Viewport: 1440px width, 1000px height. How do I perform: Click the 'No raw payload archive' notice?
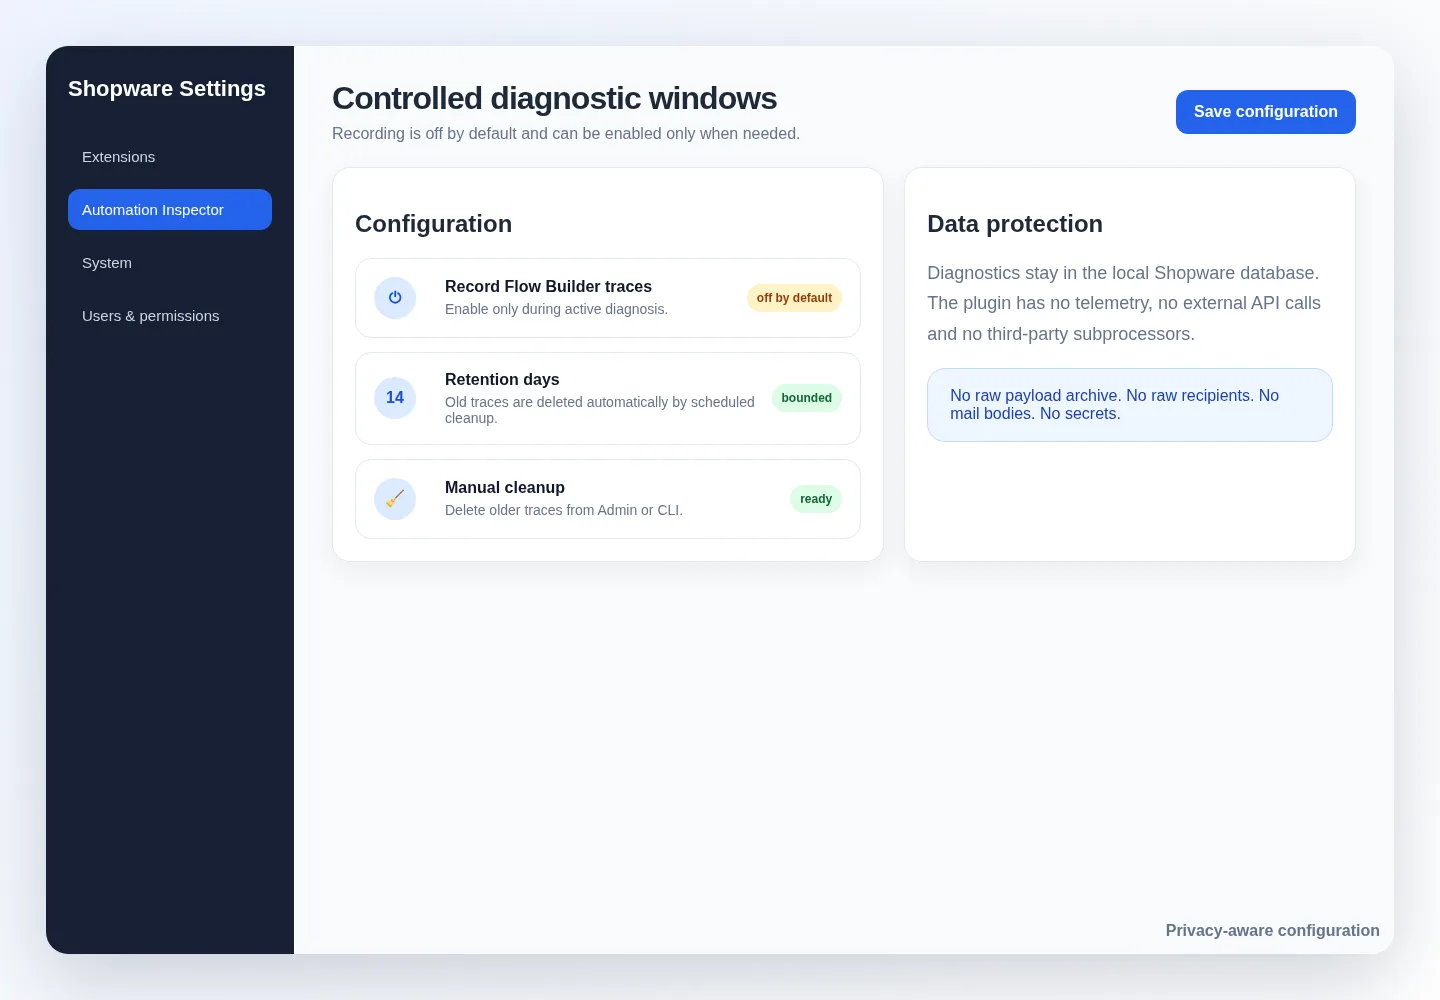(x=1130, y=405)
